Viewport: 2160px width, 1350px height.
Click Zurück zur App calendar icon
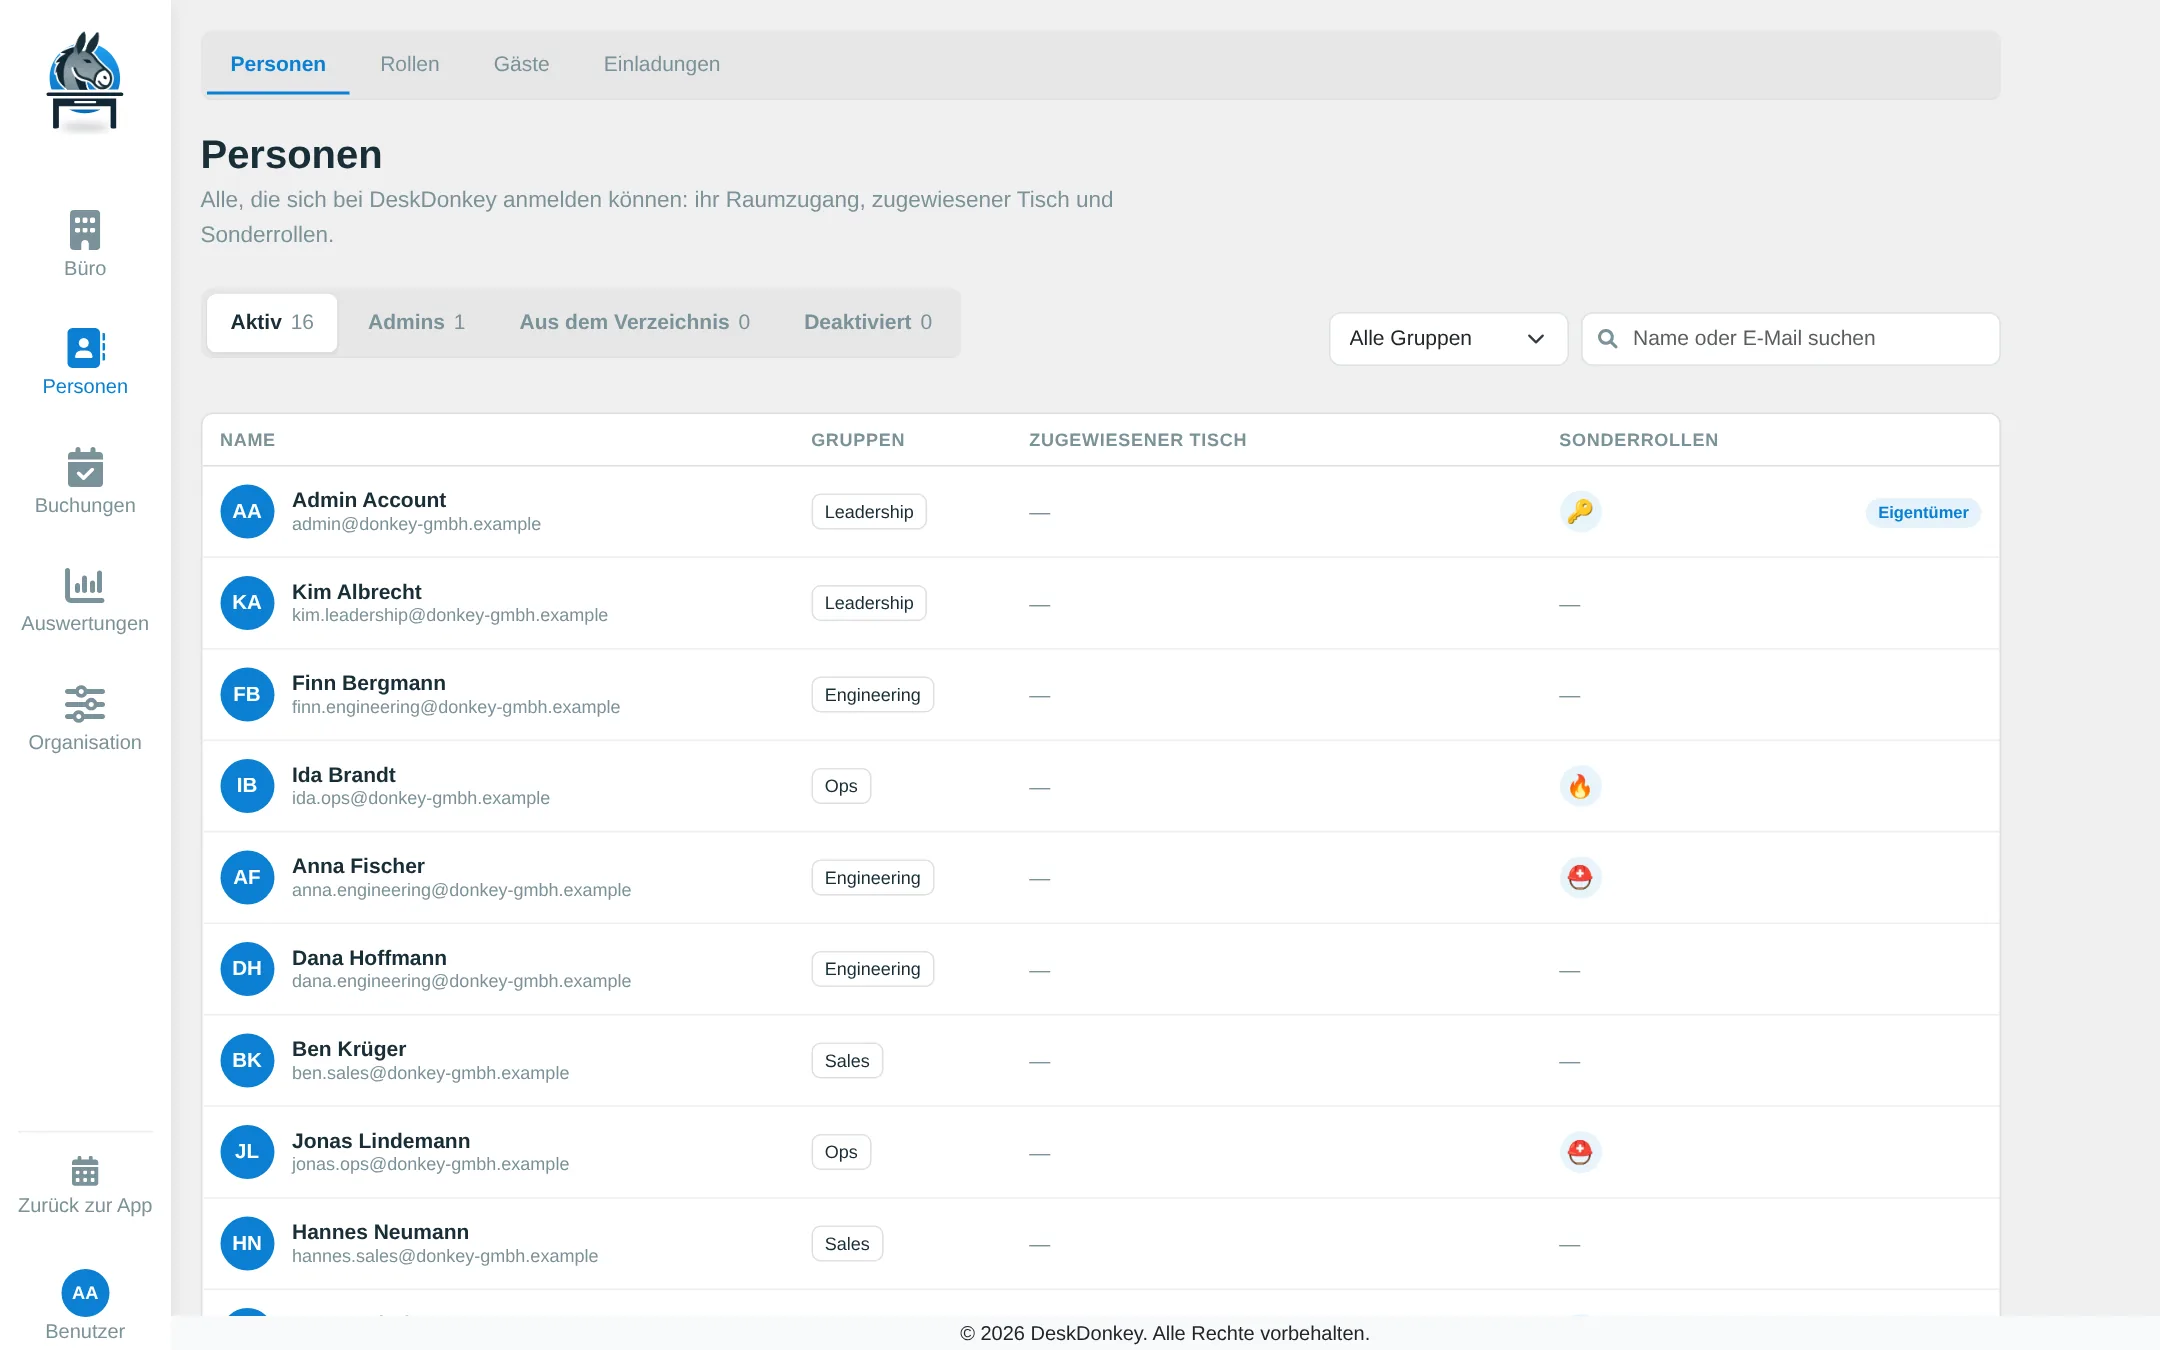click(85, 1171)
